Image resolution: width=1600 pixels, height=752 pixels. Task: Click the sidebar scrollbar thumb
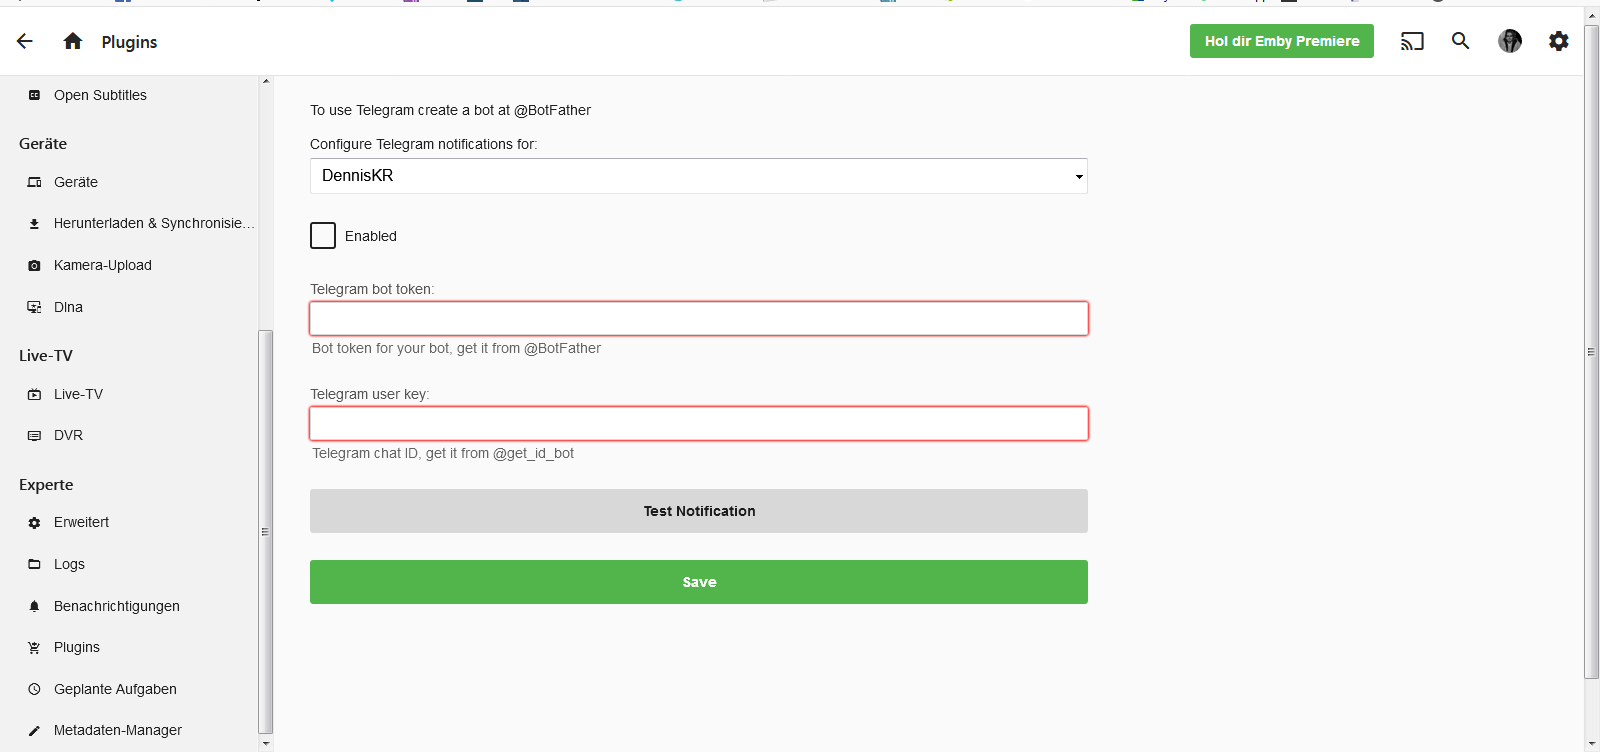(265, 531)
